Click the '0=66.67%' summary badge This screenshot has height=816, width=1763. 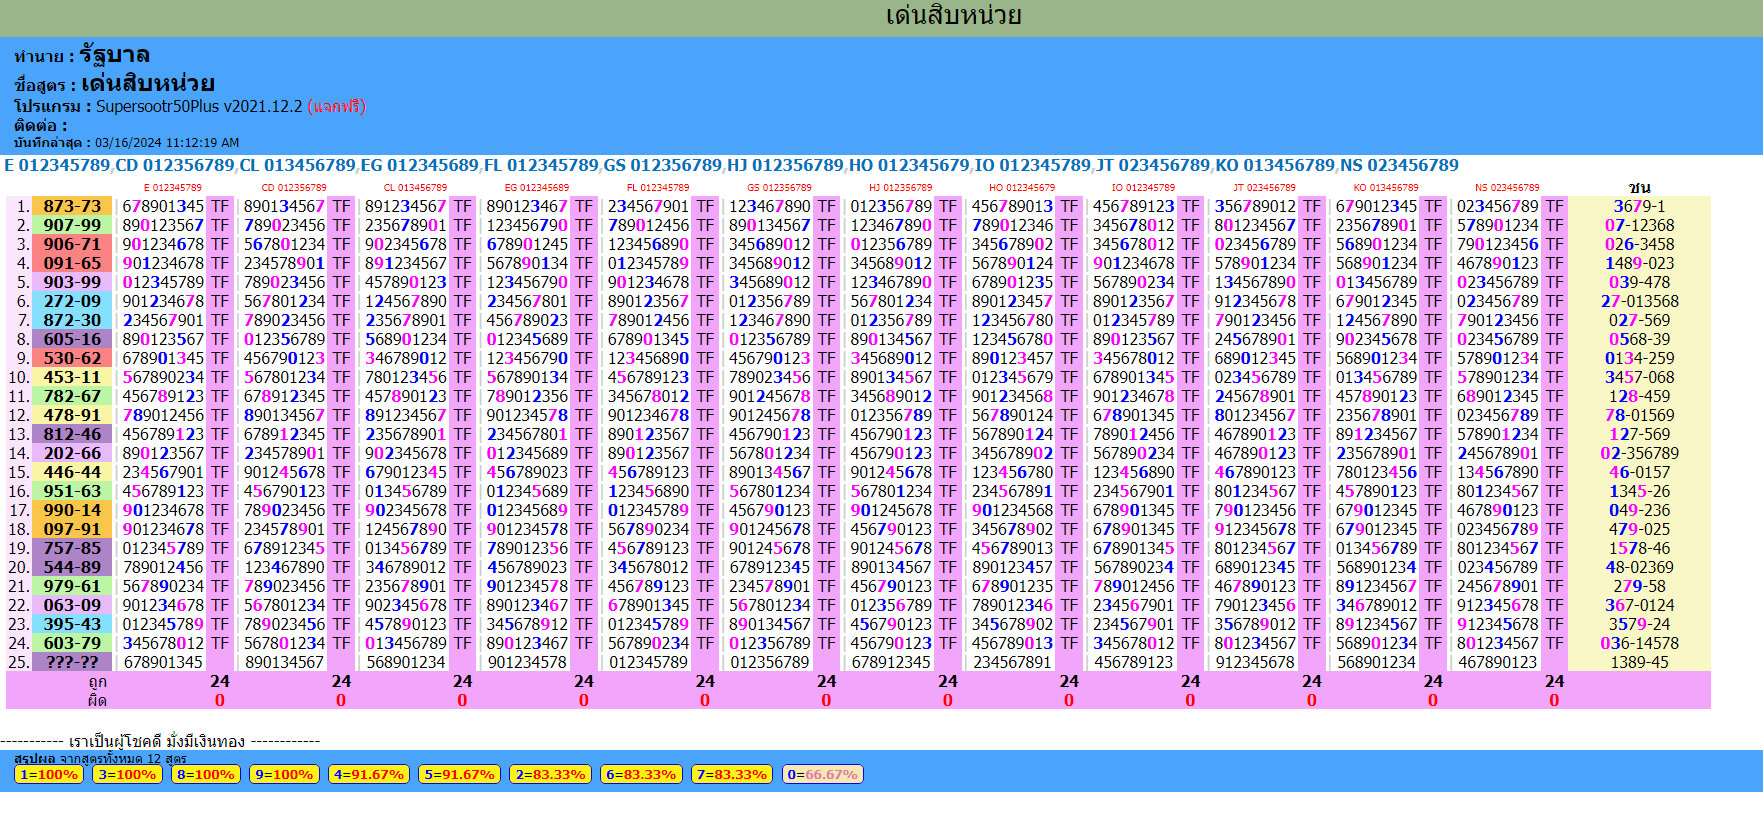[x=822, y=775]
